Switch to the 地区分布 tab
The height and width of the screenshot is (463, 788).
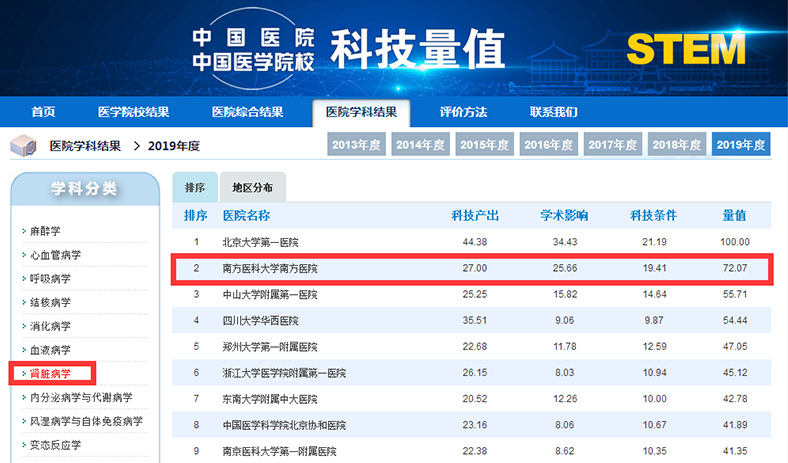point(253,188)
